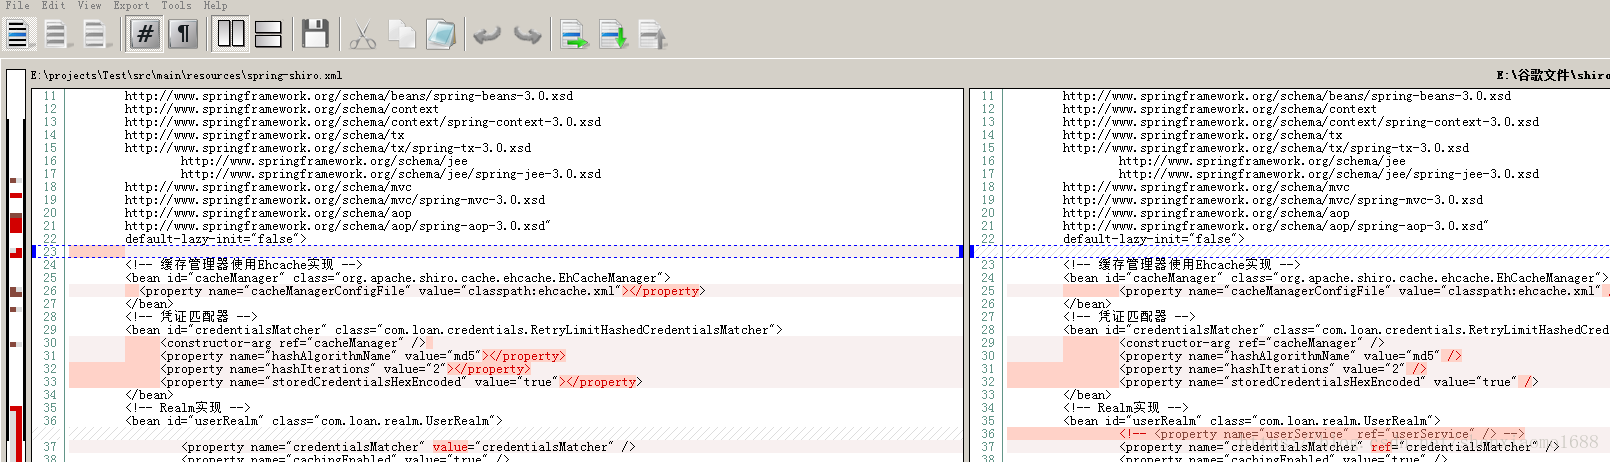The image size is (1610, 462).
Task: Save the file with the floppy disk icon
Action: [315, 34]
